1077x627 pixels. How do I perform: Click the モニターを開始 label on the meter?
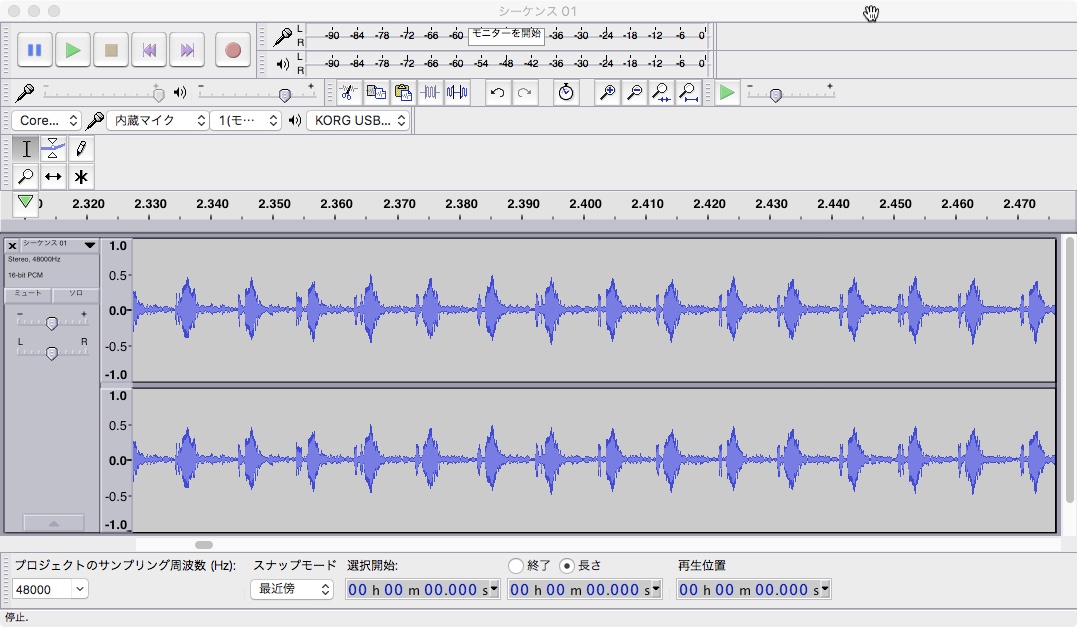(x=506, y=34)
